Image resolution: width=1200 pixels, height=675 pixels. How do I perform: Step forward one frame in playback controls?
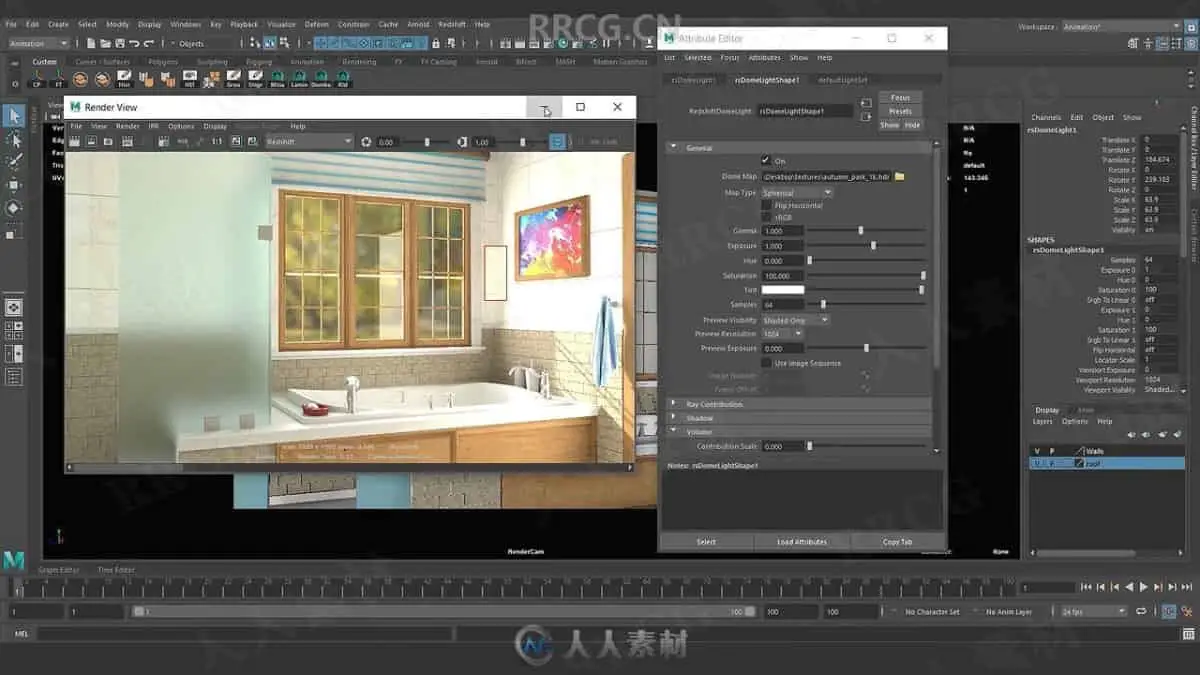click(1158, 587)
